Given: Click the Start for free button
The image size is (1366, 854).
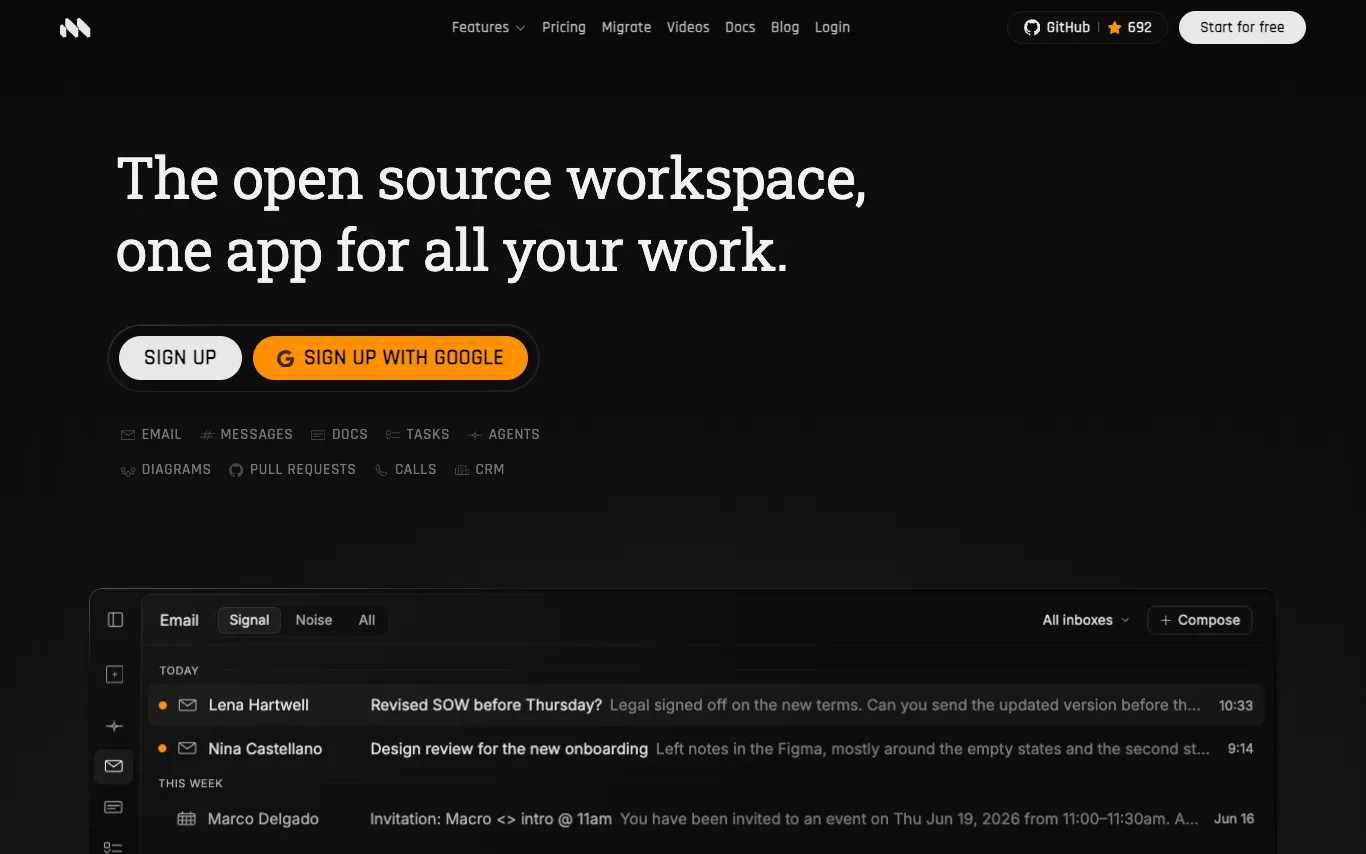Looking at the screenshot, I should [1242, 27].
